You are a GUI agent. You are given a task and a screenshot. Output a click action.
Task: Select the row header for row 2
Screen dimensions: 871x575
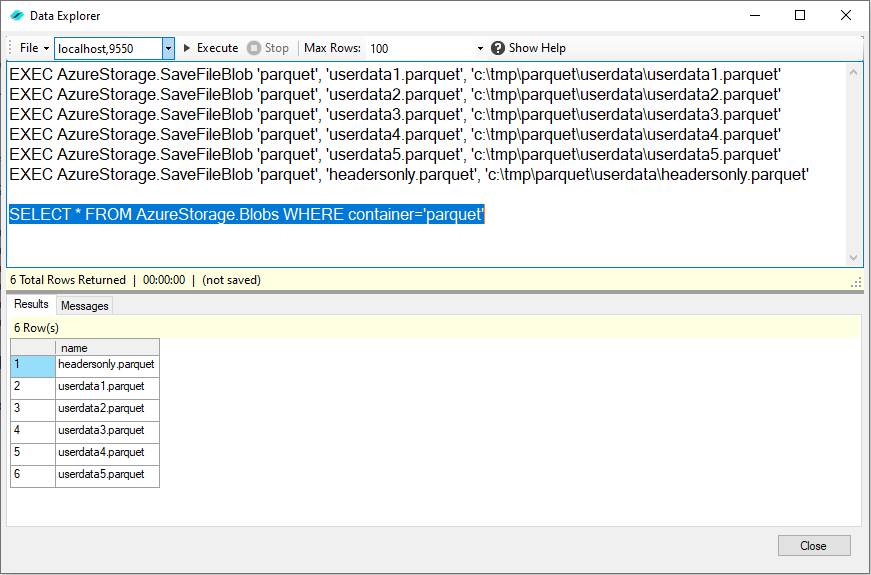coord(33,388)
